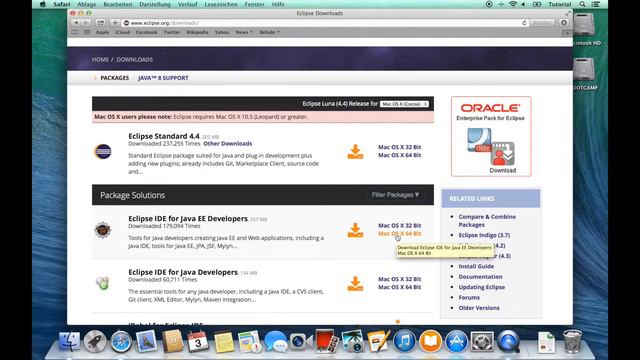
Task: Open the Hilfe menu
Action: click(278, 4)
